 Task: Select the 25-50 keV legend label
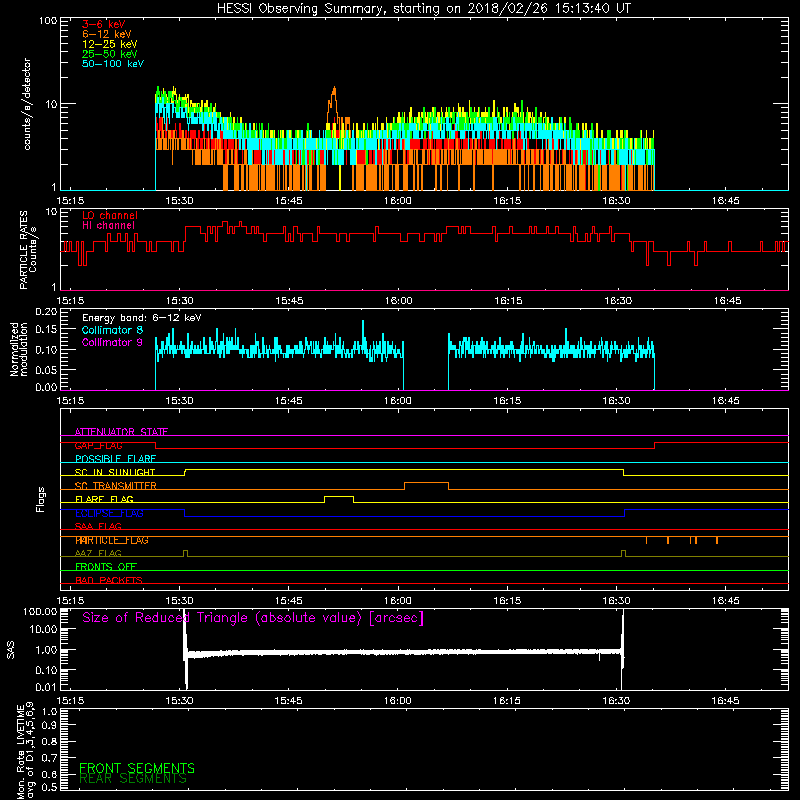click(110, 54)
